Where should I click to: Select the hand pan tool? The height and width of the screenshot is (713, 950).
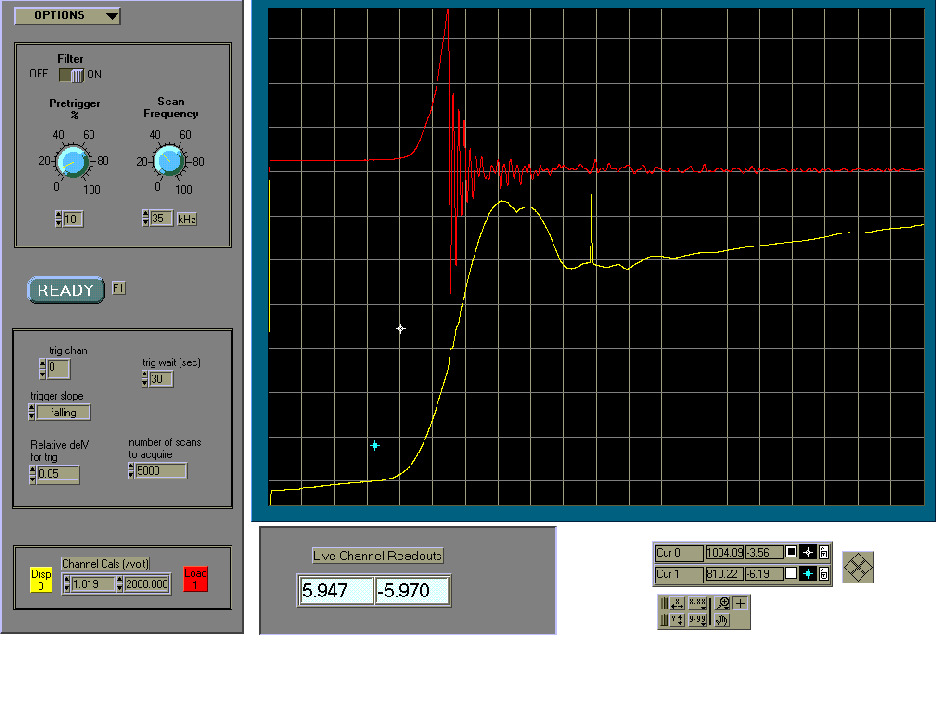[x=723, y=620]
